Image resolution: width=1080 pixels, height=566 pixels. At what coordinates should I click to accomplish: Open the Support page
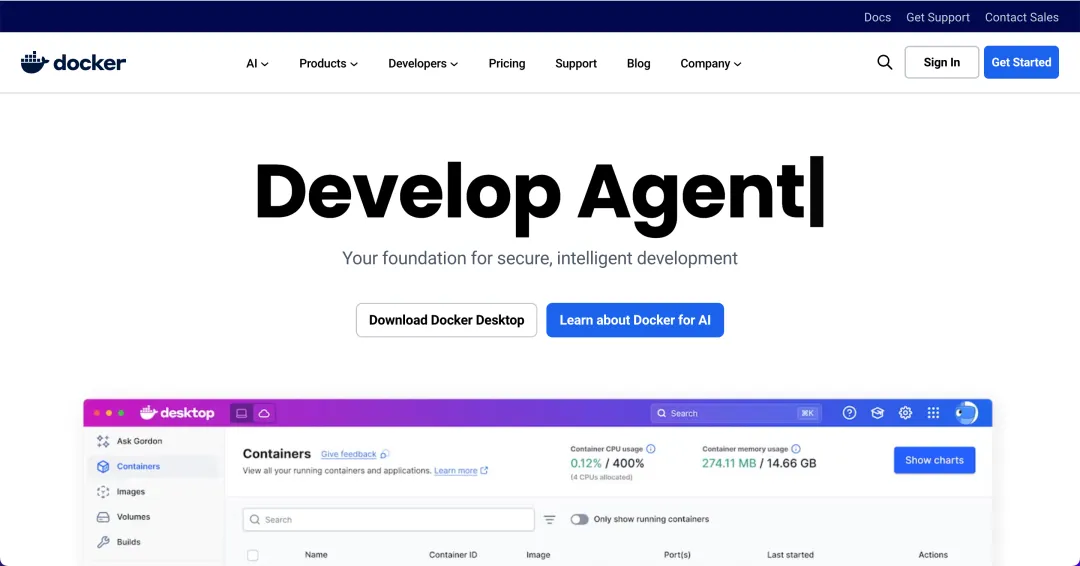(576, 63)
